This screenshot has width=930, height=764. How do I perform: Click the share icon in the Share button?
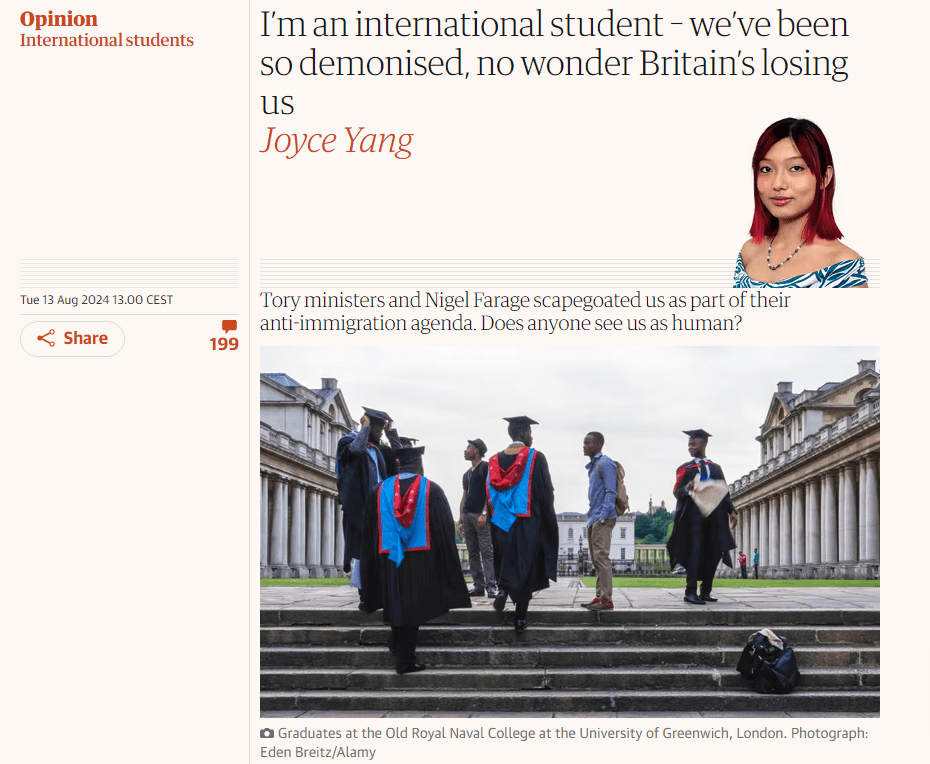tap(46, 338)
